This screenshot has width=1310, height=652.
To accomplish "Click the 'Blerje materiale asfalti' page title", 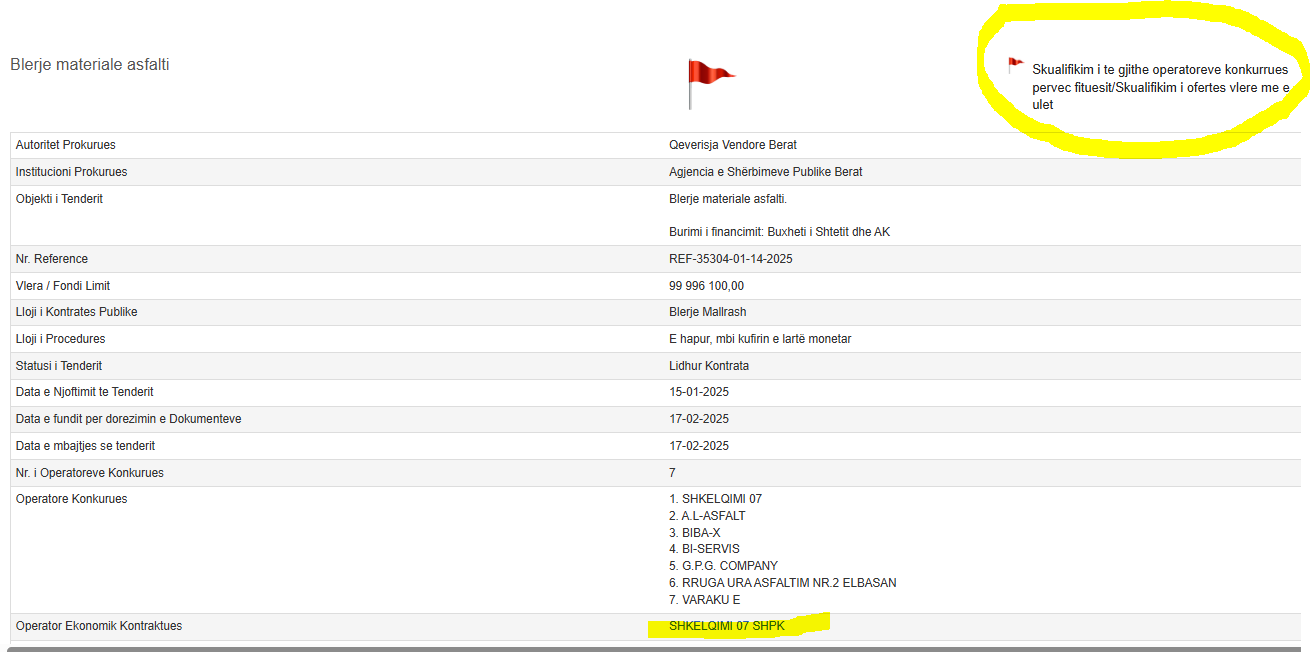I will tap(90, 65).
